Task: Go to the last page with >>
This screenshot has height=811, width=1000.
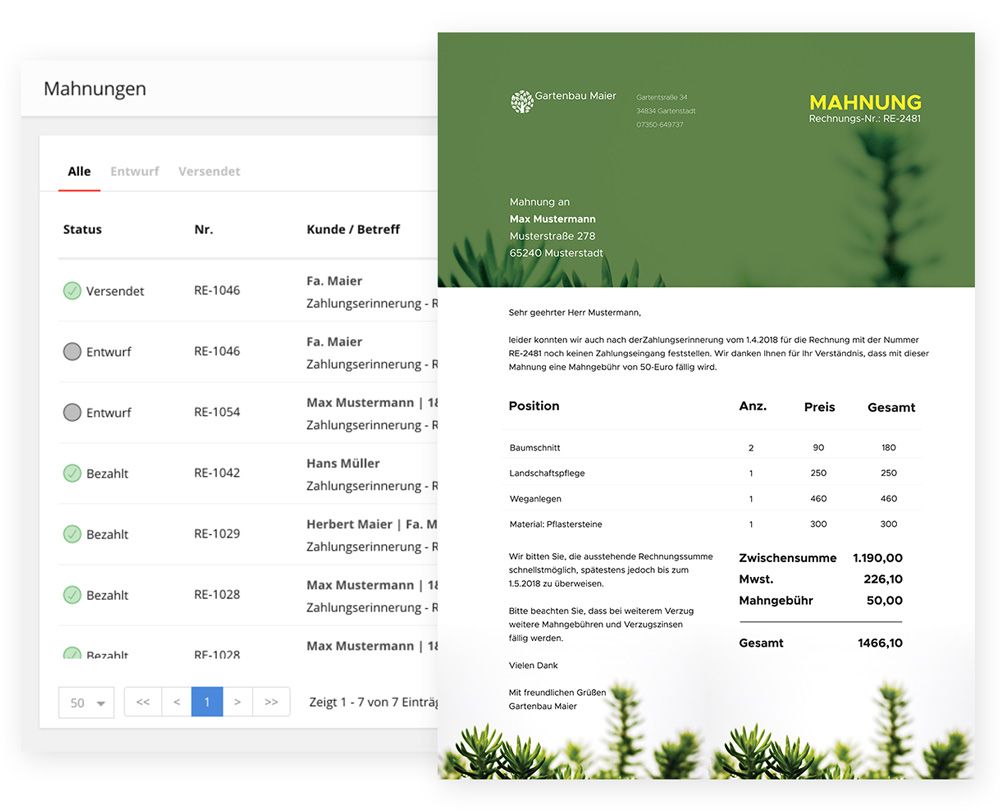Action: pos(271,702)
